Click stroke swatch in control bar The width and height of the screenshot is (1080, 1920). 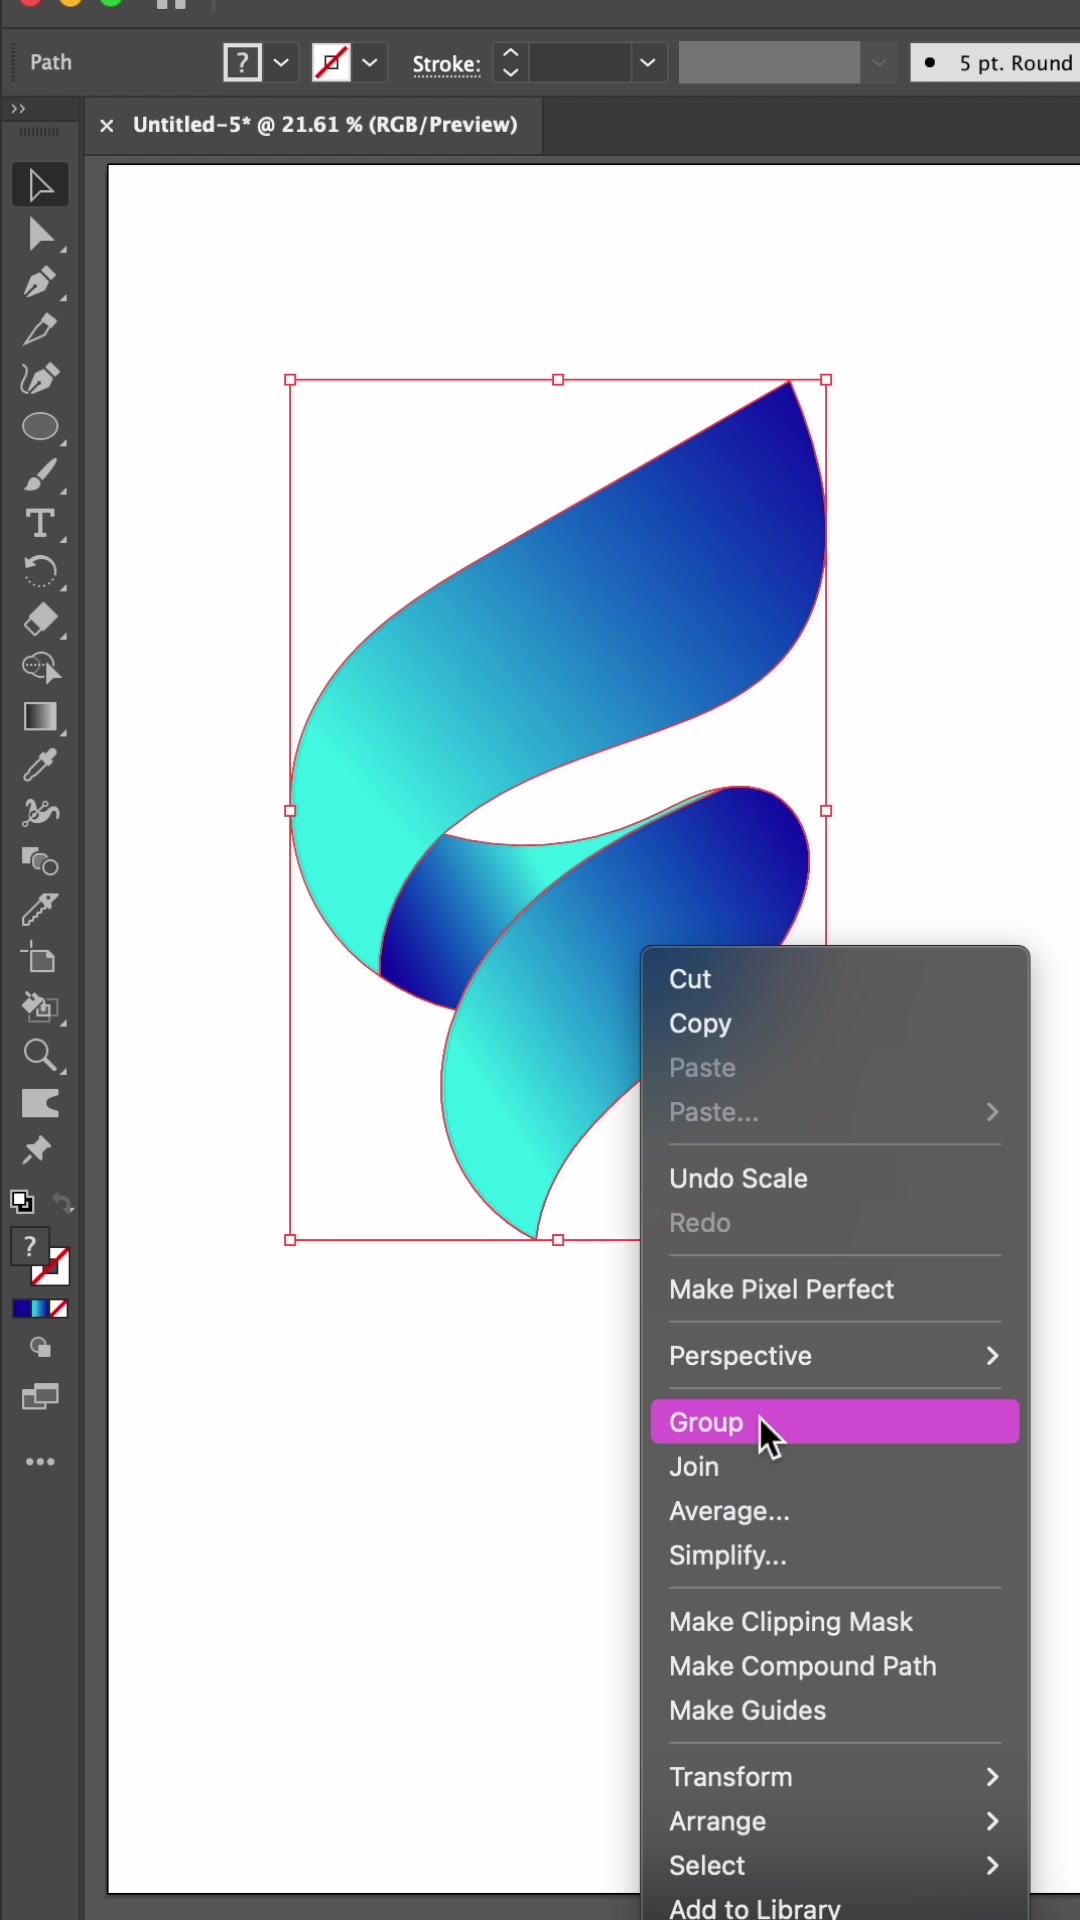tap(331, 63)
